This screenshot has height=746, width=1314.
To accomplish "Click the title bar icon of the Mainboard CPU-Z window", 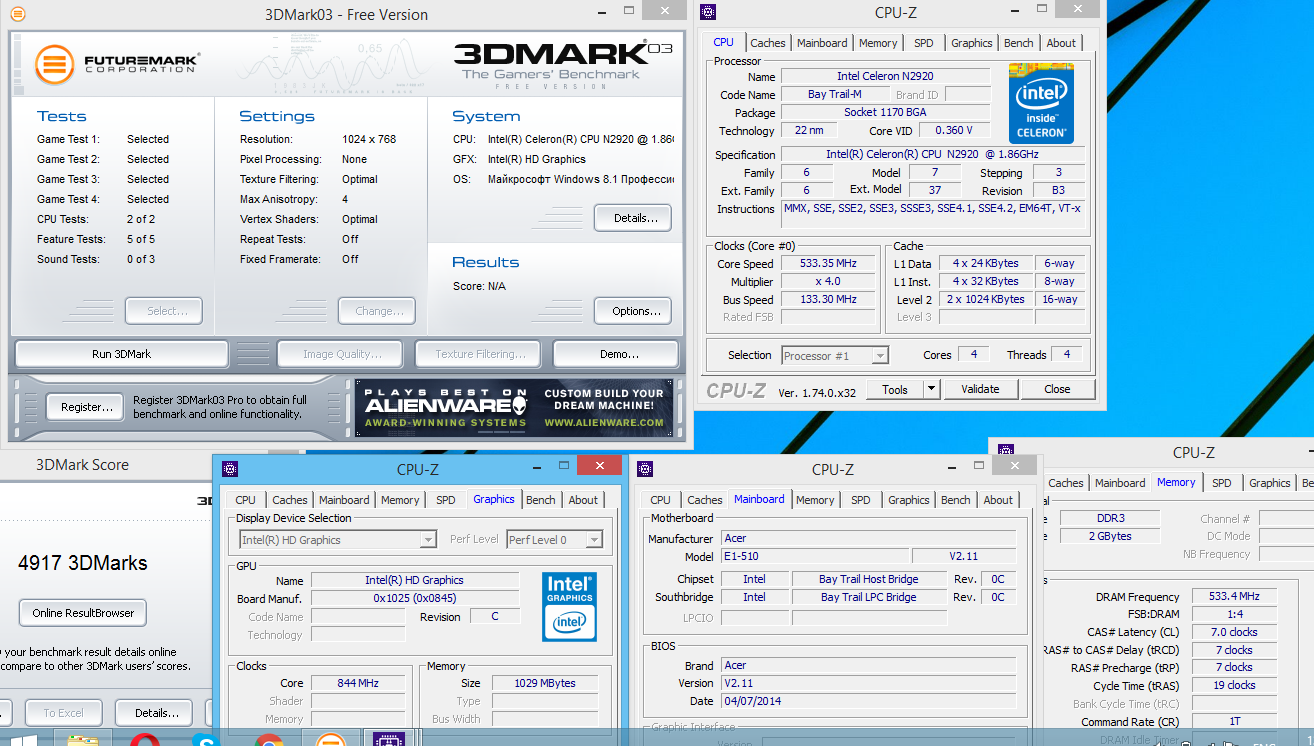I will pos(645,468).
